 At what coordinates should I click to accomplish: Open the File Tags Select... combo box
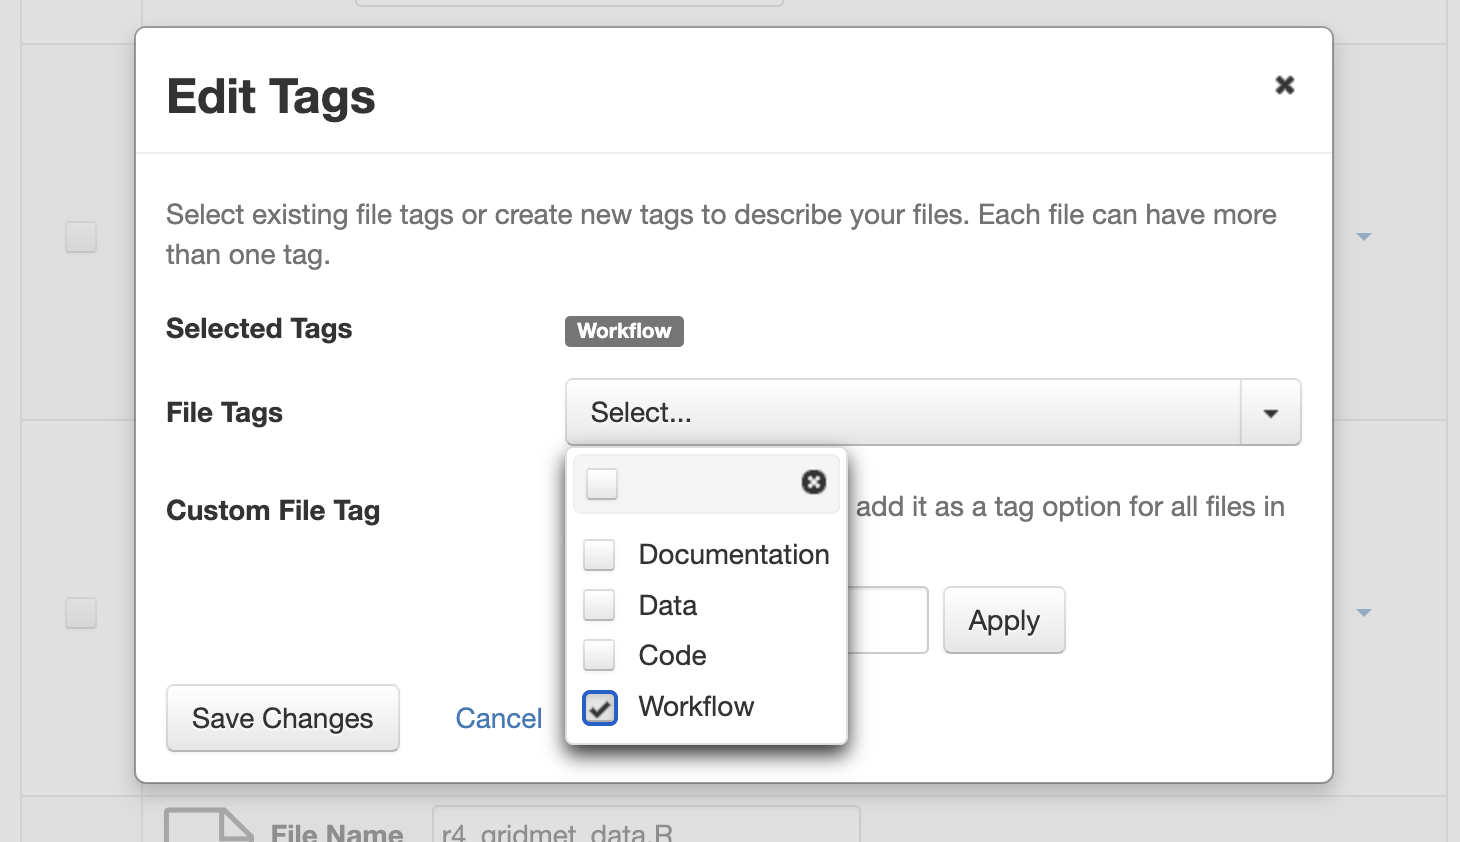(902, 412)
